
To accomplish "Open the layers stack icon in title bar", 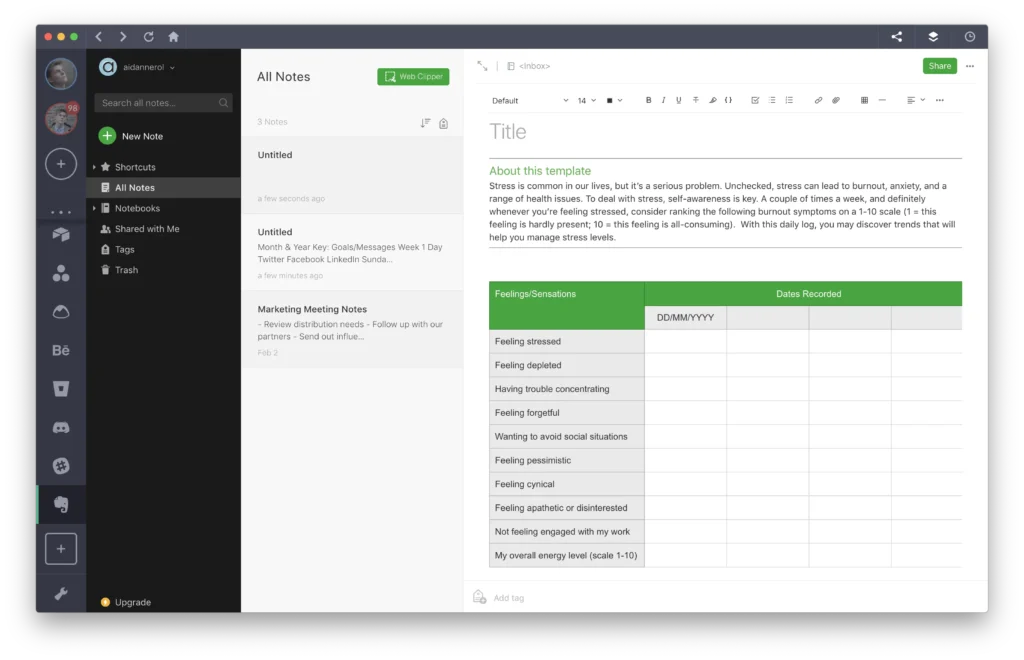I will coord(933,37).
